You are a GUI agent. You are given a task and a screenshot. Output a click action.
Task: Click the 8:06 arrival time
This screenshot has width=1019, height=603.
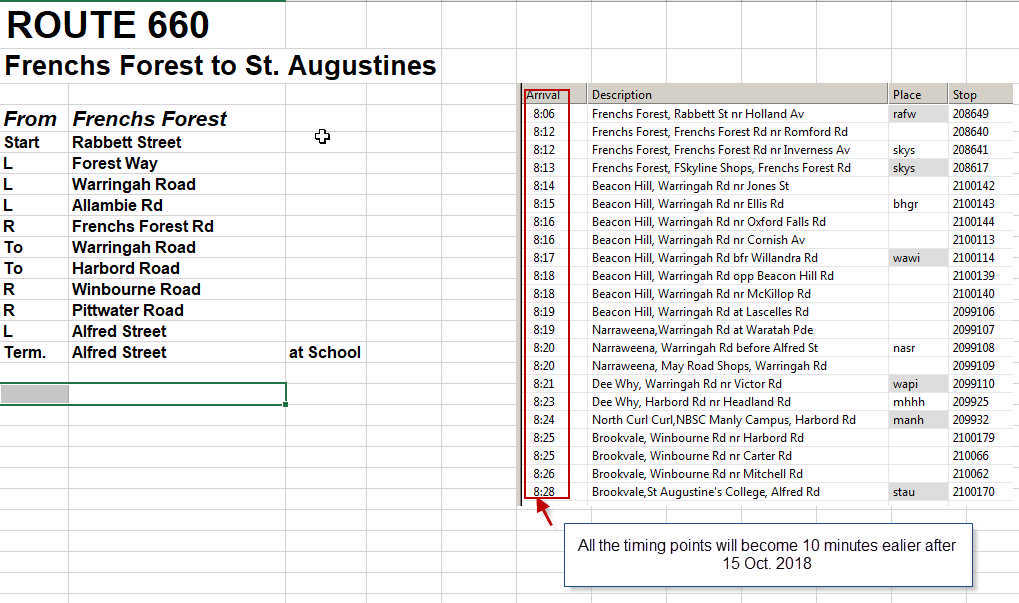544,114
